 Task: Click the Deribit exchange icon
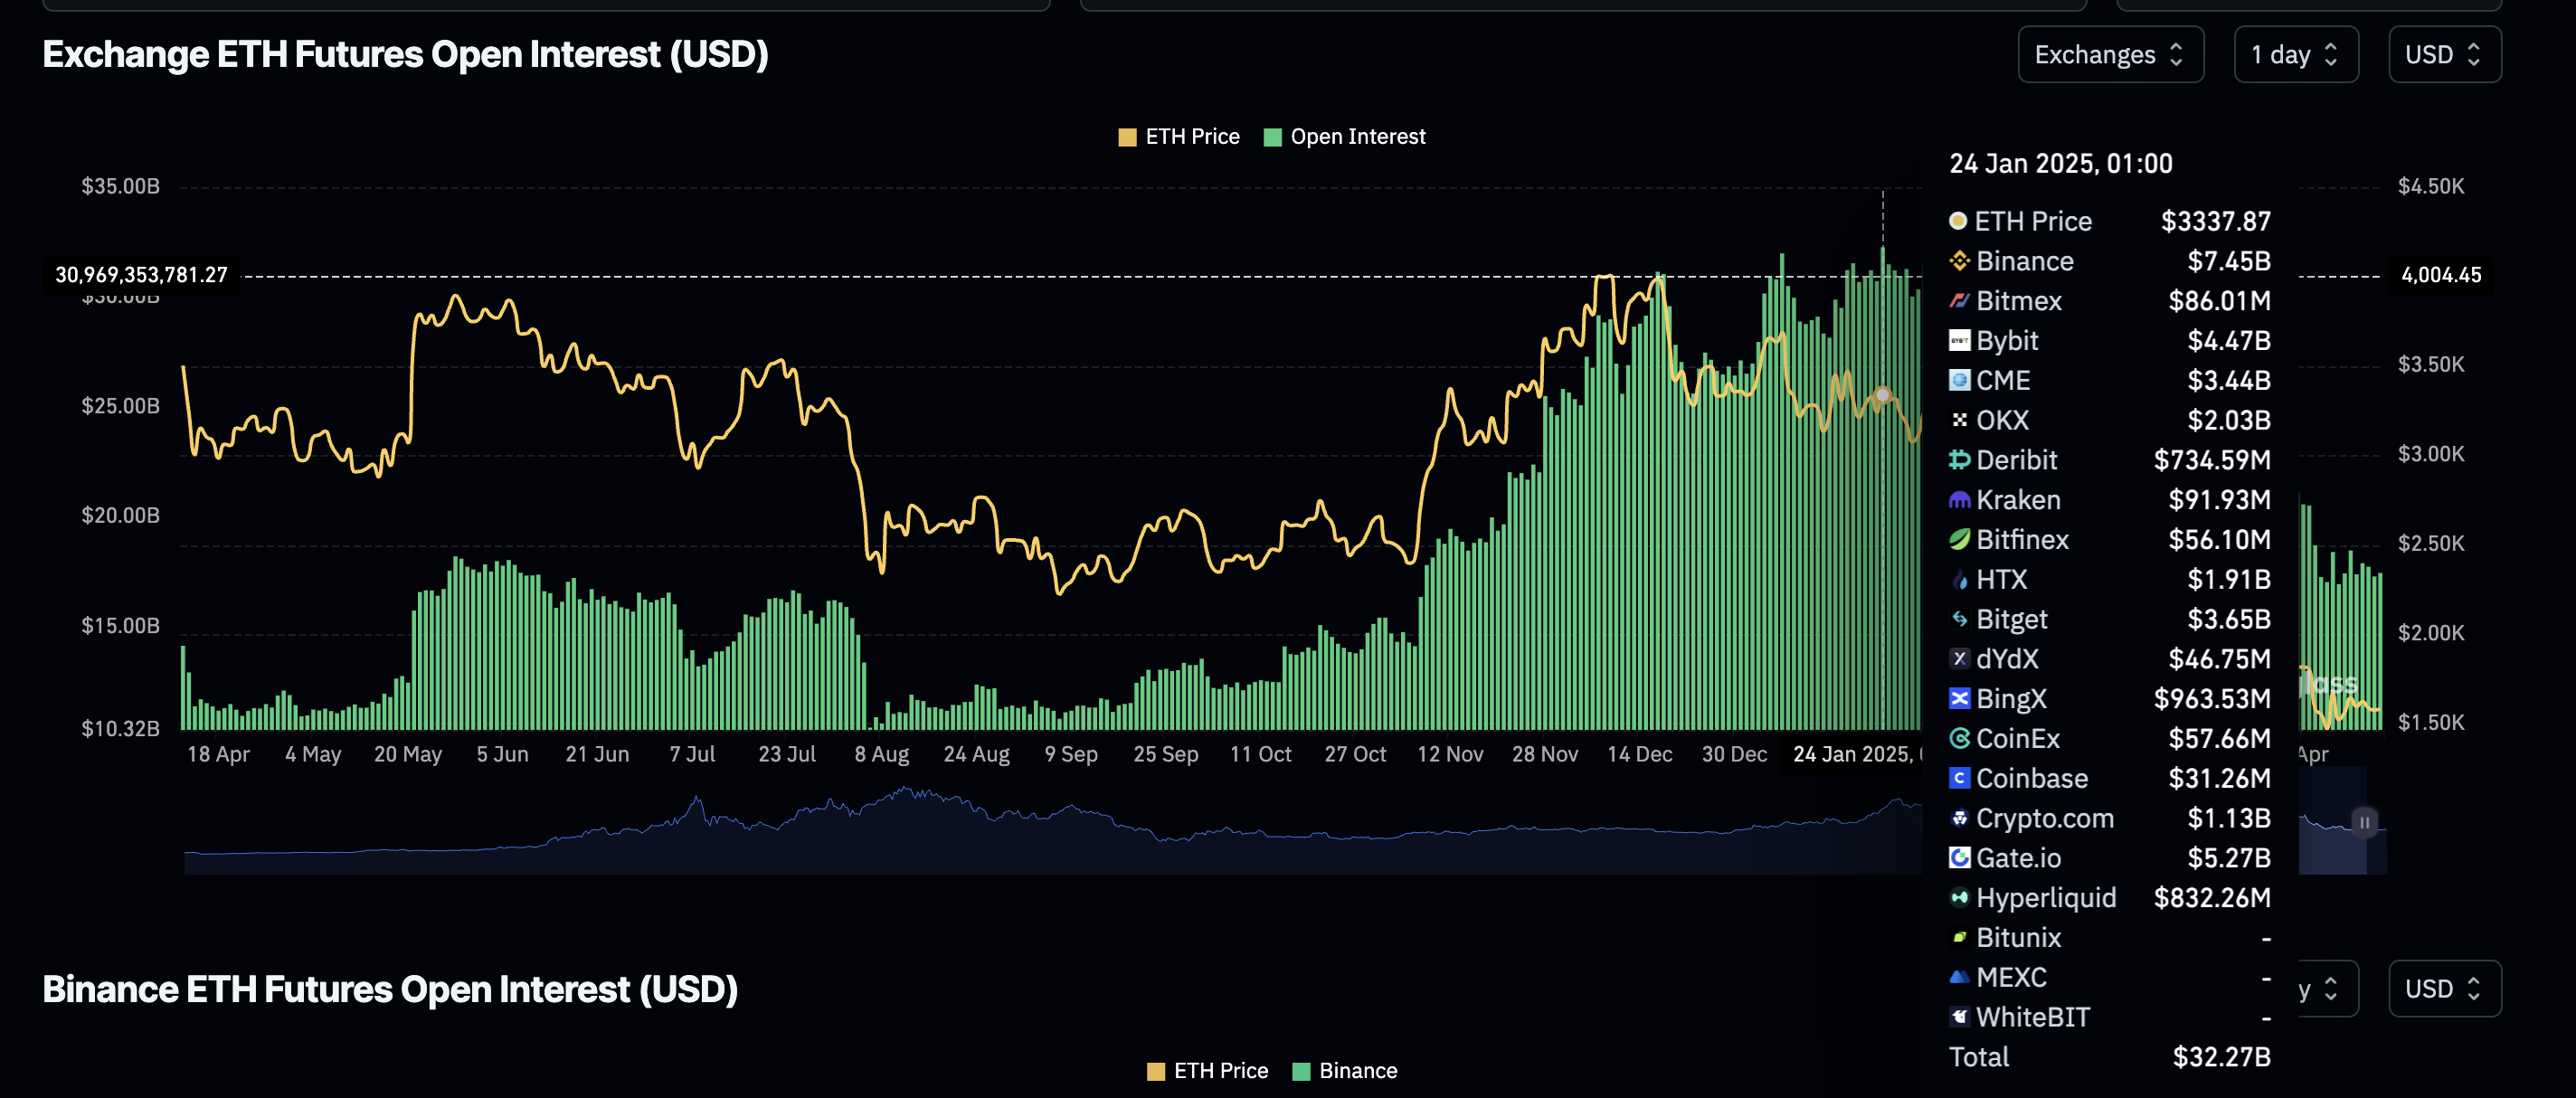(x=1959, y=459)
